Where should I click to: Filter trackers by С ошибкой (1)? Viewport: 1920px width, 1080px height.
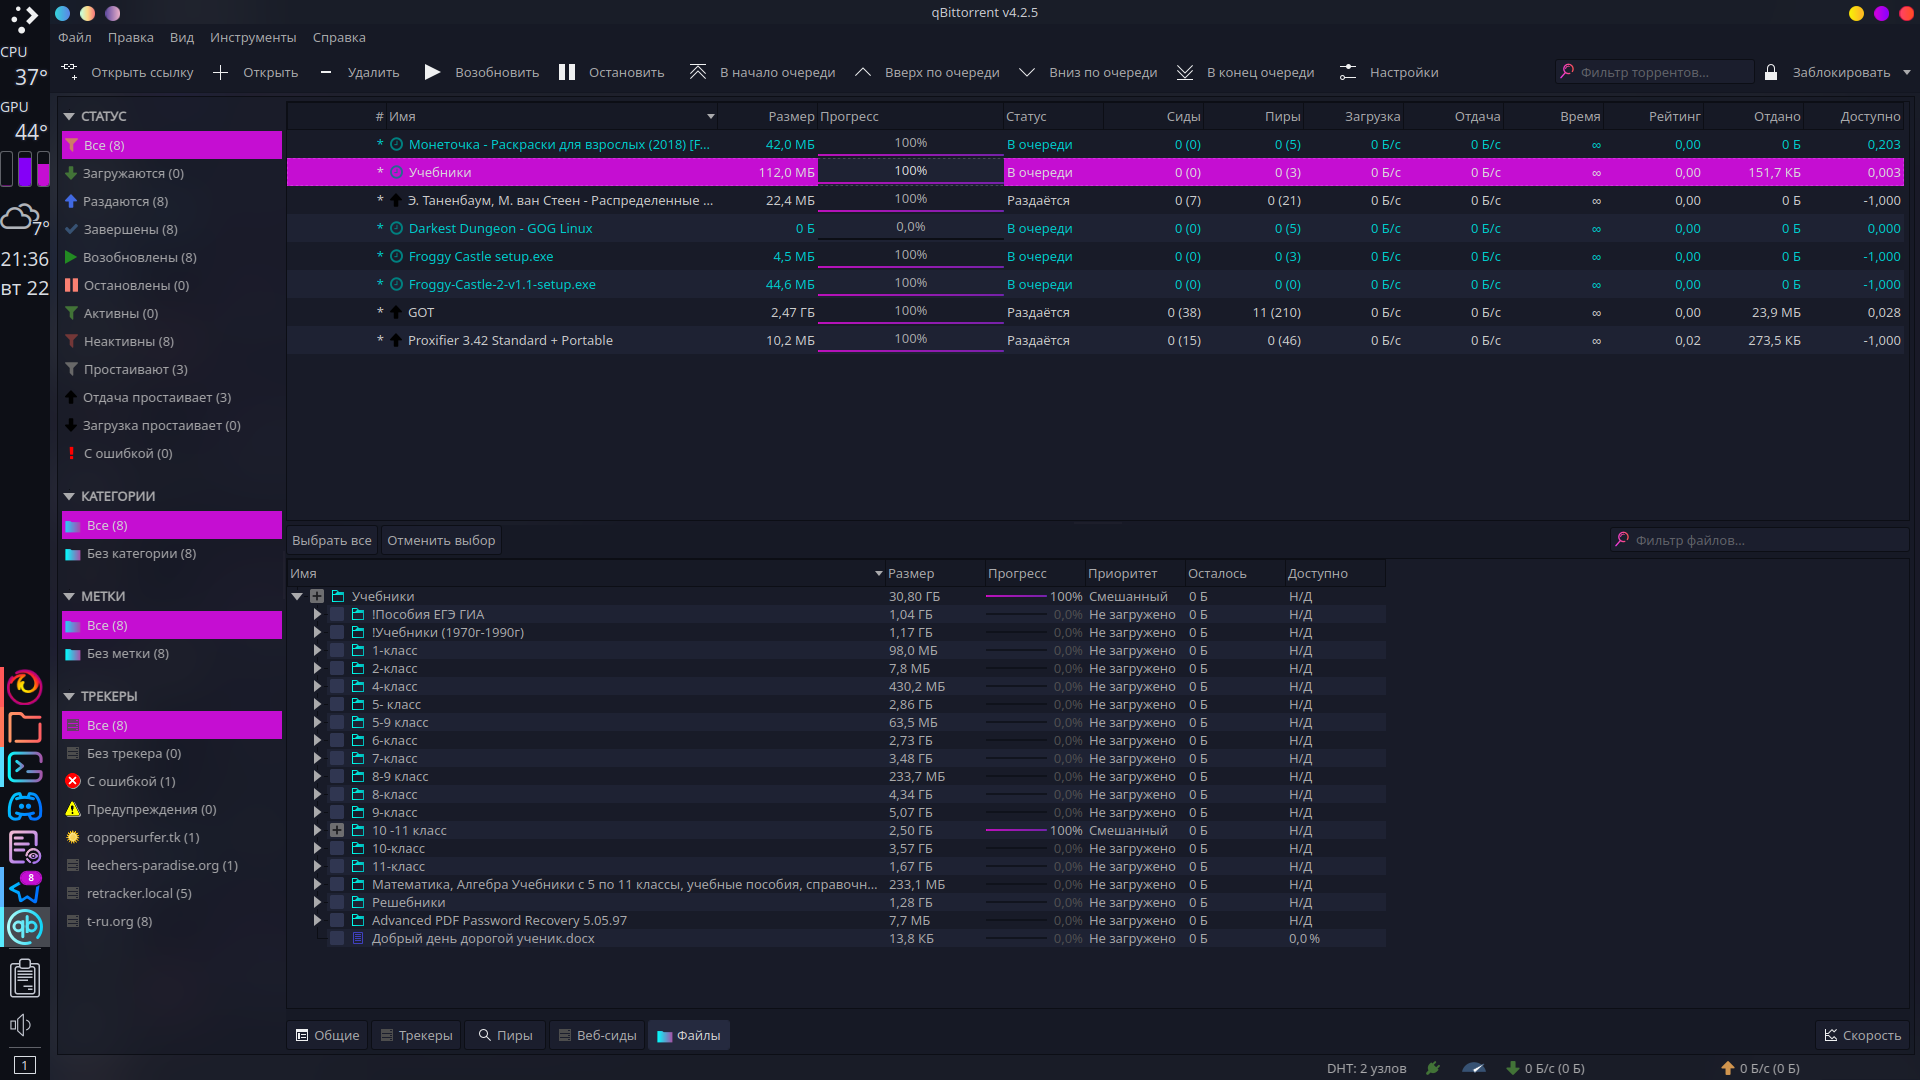coord(172,781)
